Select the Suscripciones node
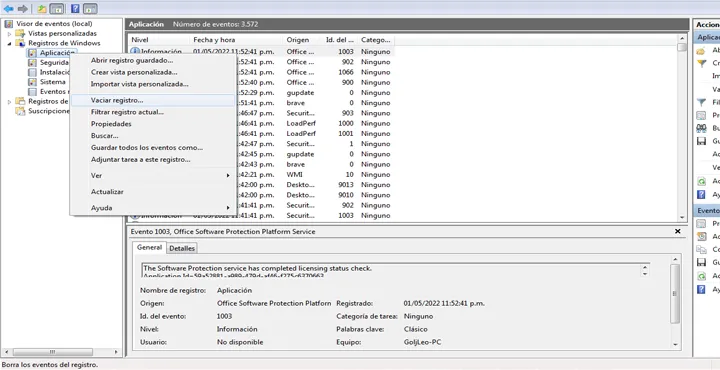This screenshot has height=370, width=720. 49,111
